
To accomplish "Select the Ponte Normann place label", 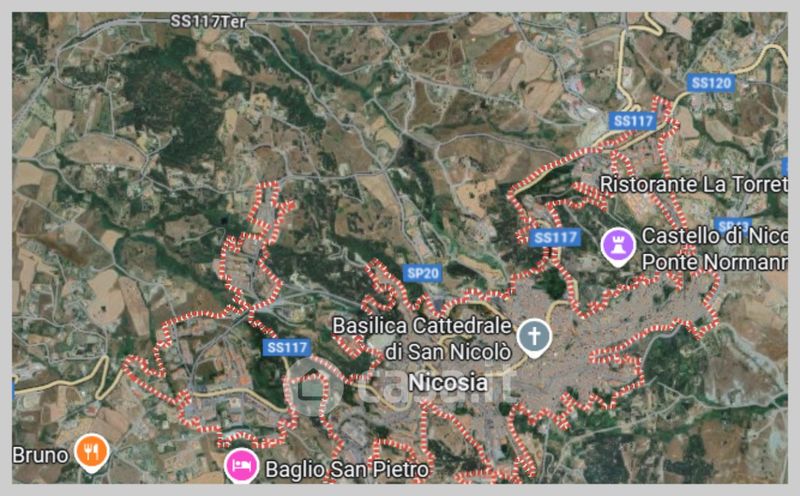I will 714,262.
